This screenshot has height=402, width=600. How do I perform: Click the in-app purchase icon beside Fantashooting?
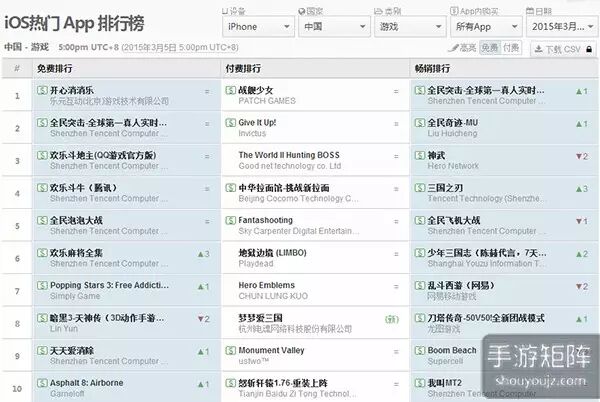coord(231,220)
